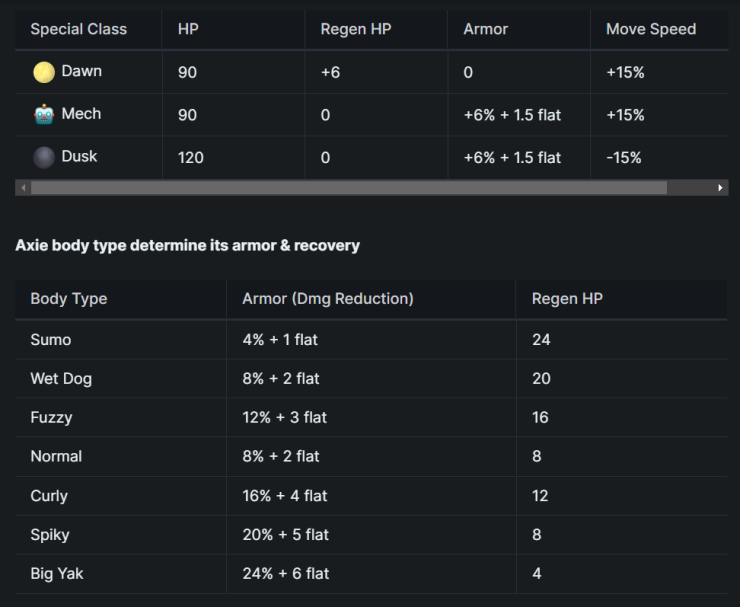Click the Curly armor value 16% + 4 flat
This screenshot has width=740, height=607.
(285, 496)
